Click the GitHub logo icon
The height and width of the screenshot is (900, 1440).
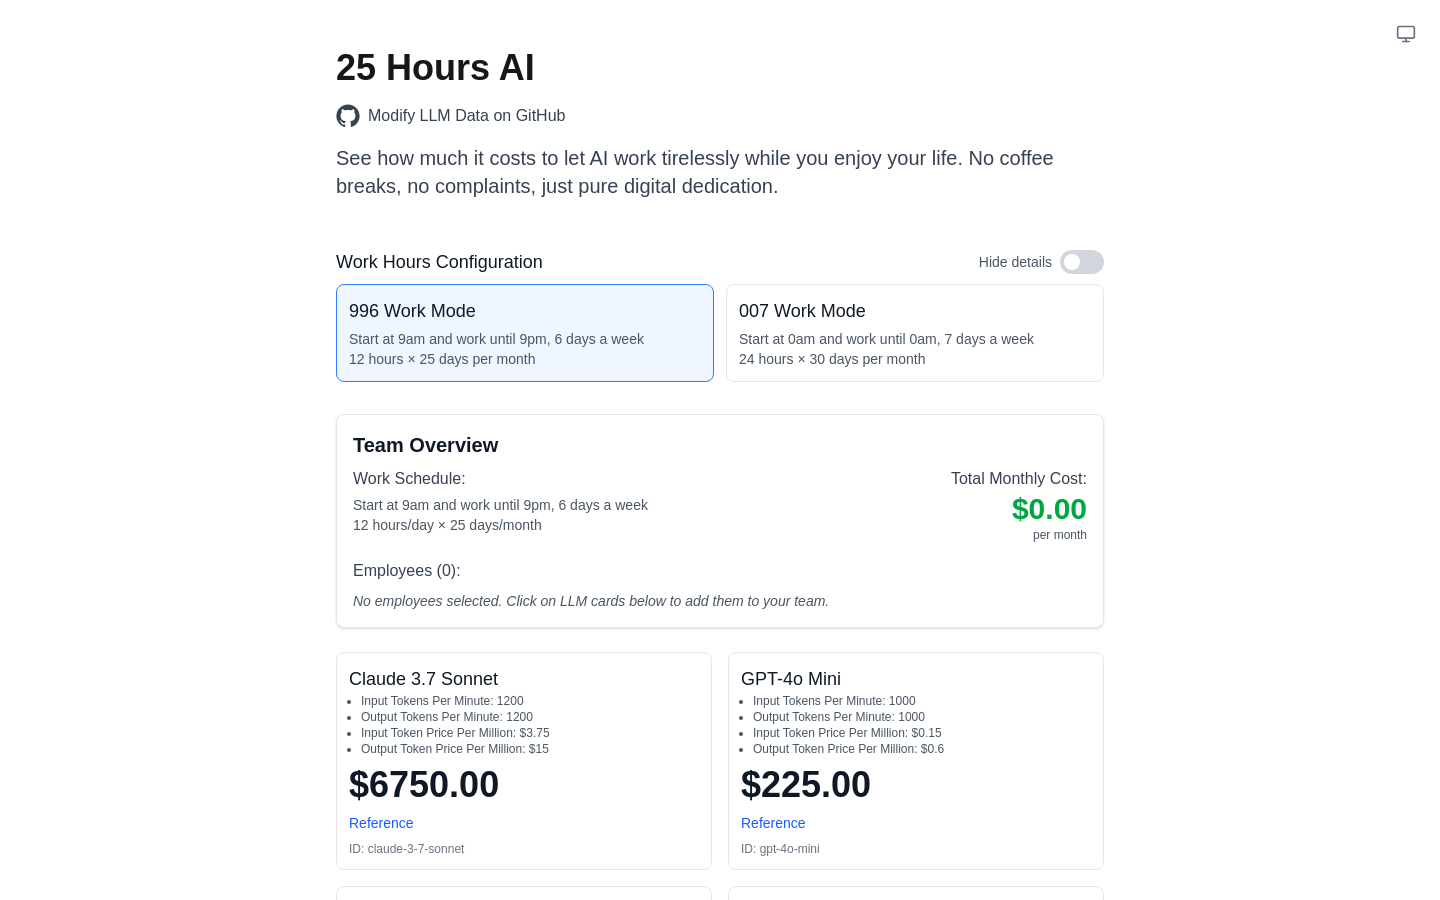(348, 116)
